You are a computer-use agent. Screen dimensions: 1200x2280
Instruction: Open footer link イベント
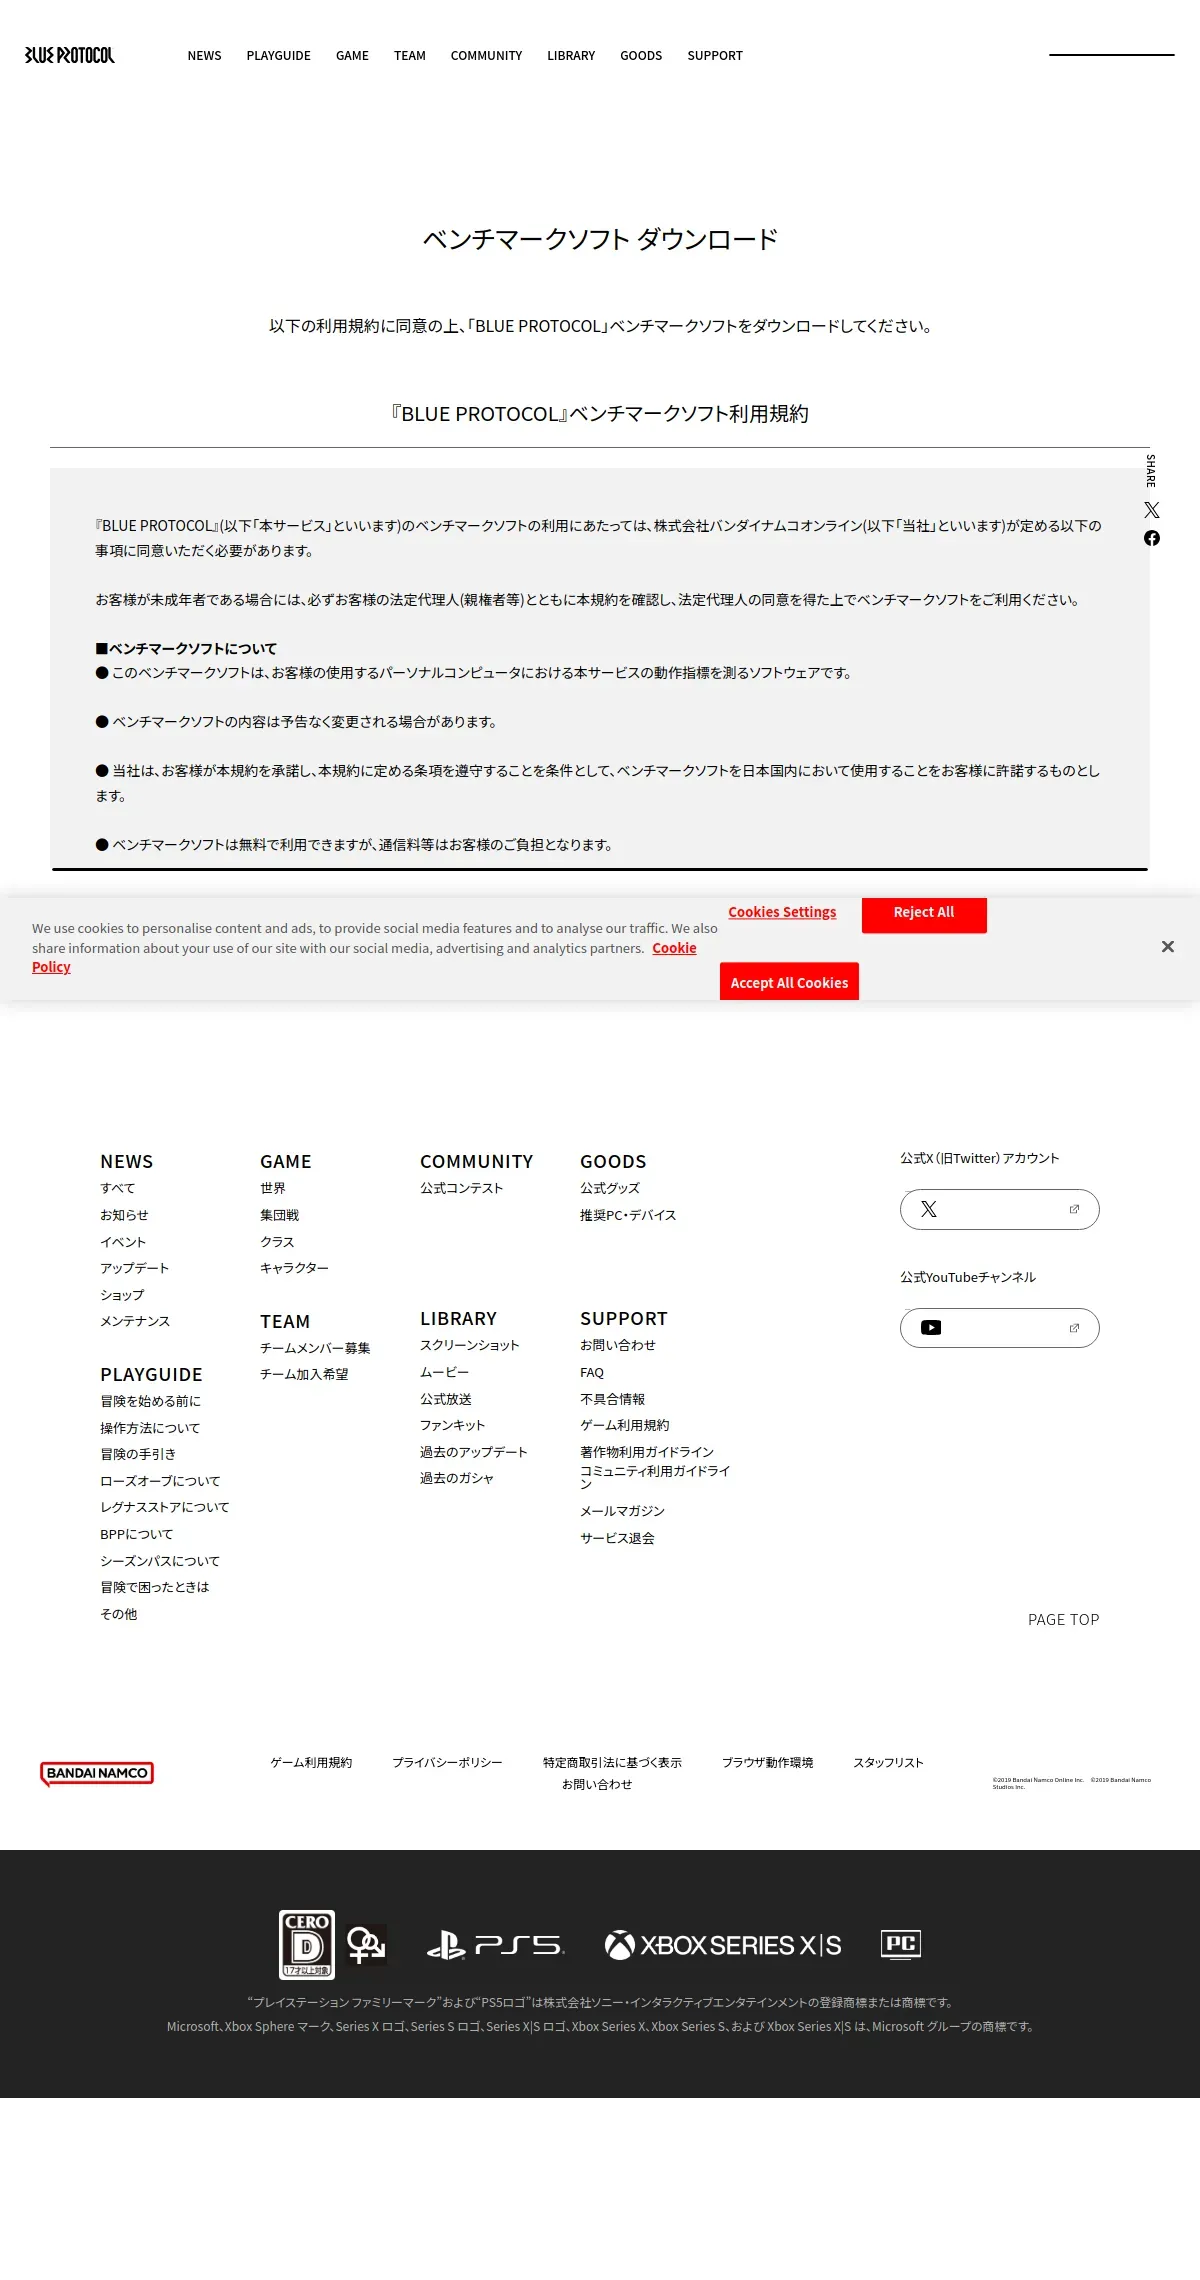(123, 1242)
